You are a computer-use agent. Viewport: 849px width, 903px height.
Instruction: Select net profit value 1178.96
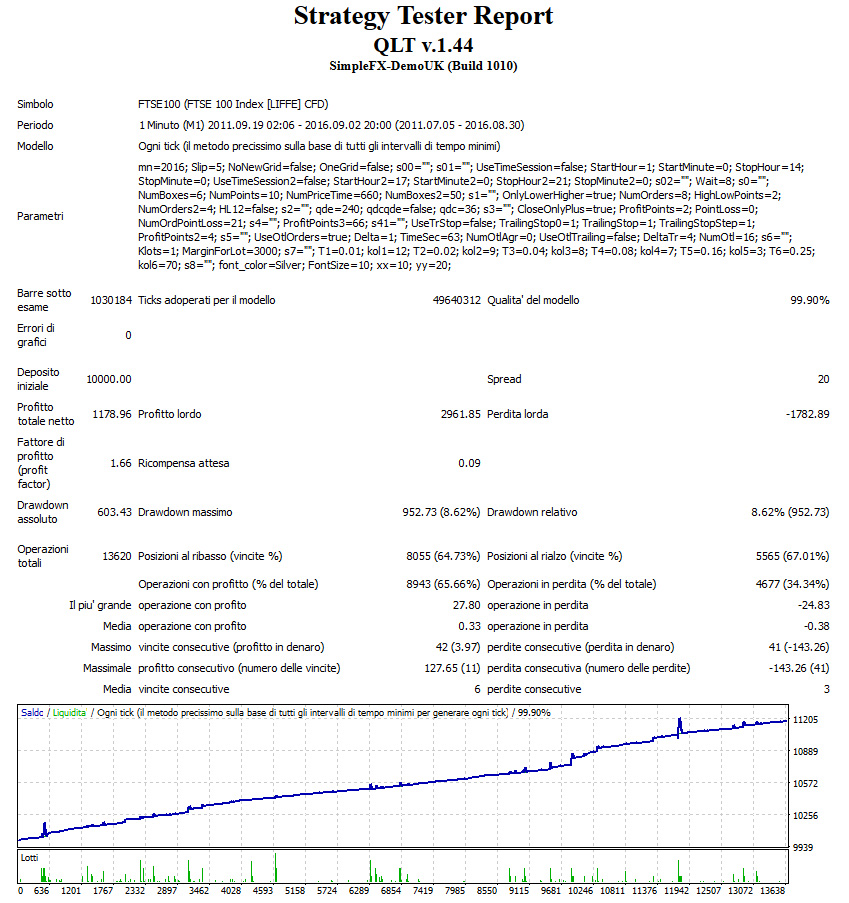112,414
